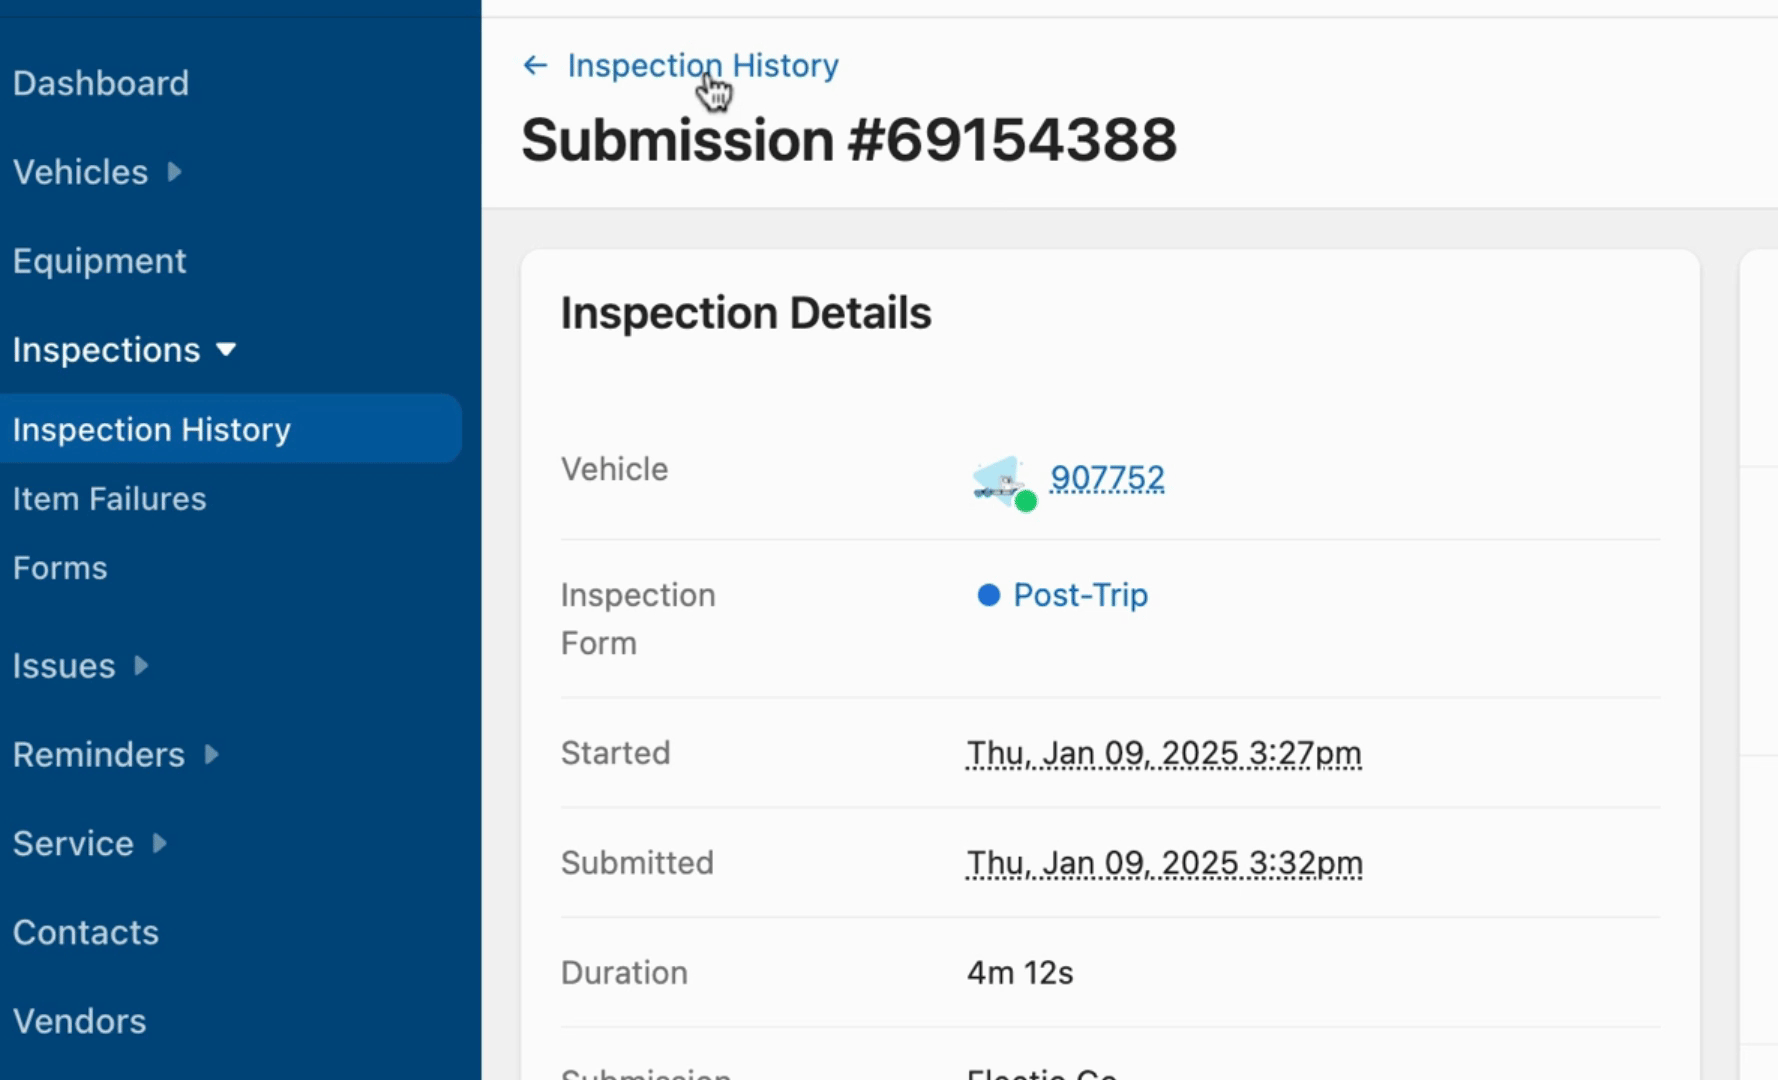This screenshot has height=1080, width=1778.
Task: Click the Submitted timestamp 3:32pm
Action: tap(1163, 863)
